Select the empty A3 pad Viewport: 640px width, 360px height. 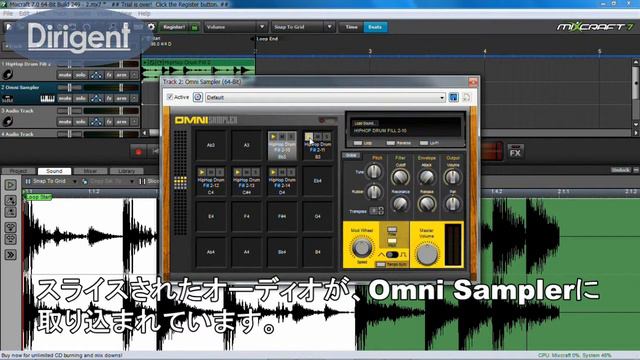pos(246,145)
